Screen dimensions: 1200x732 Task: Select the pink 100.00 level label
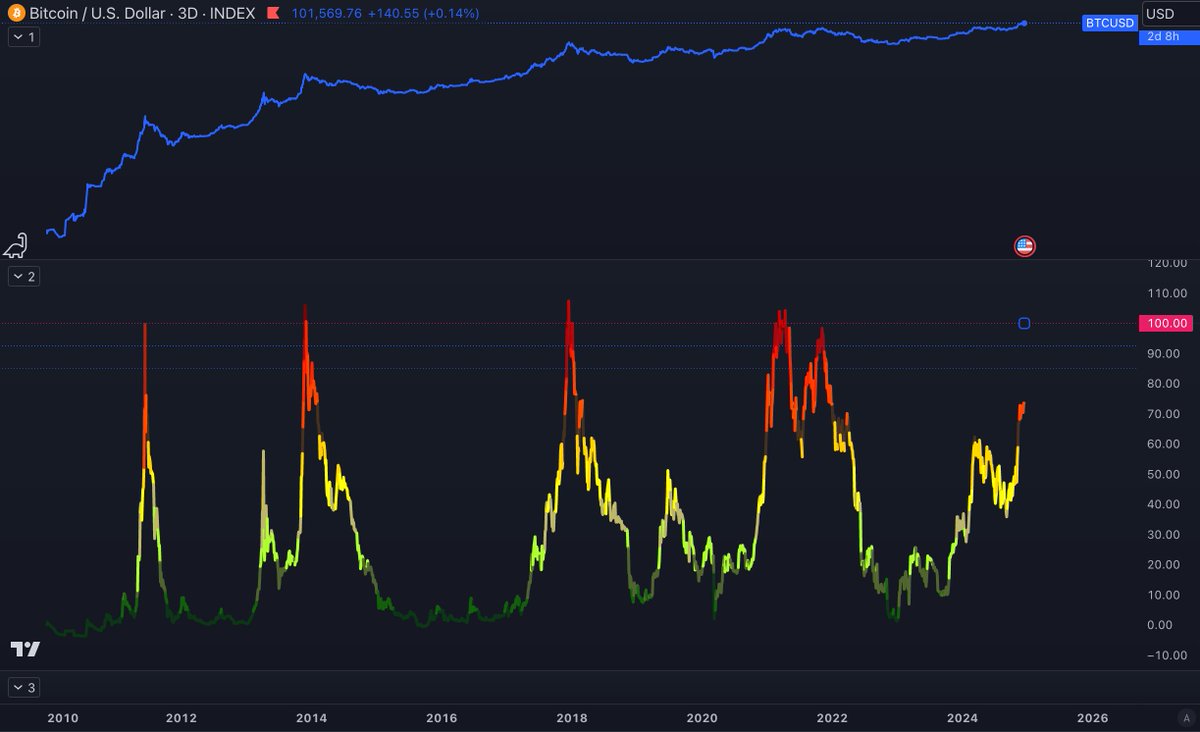[x=1167, y=323]
